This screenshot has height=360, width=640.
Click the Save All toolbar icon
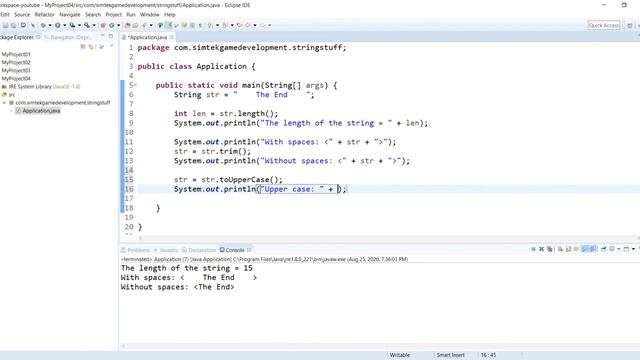coord(13,25)
